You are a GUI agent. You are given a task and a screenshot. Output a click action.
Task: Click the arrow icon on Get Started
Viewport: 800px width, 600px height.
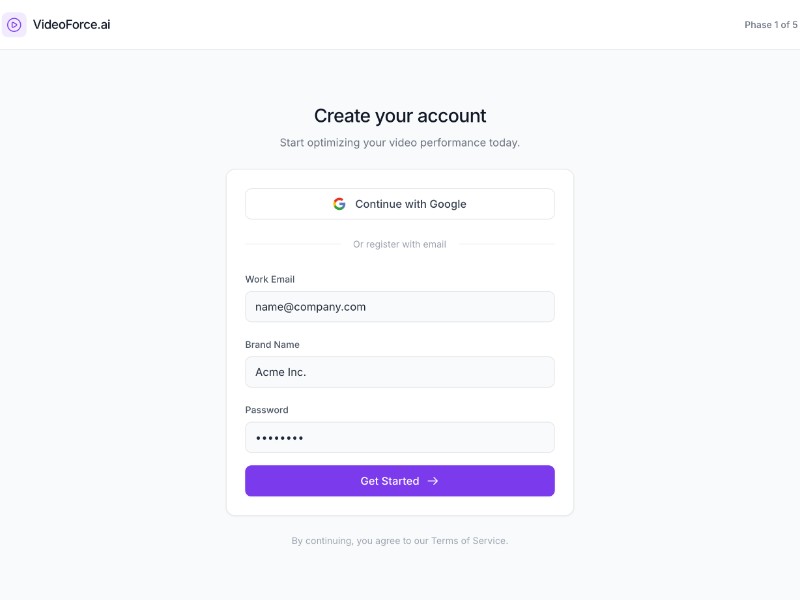pyautogui.click(x=433, y=481)
